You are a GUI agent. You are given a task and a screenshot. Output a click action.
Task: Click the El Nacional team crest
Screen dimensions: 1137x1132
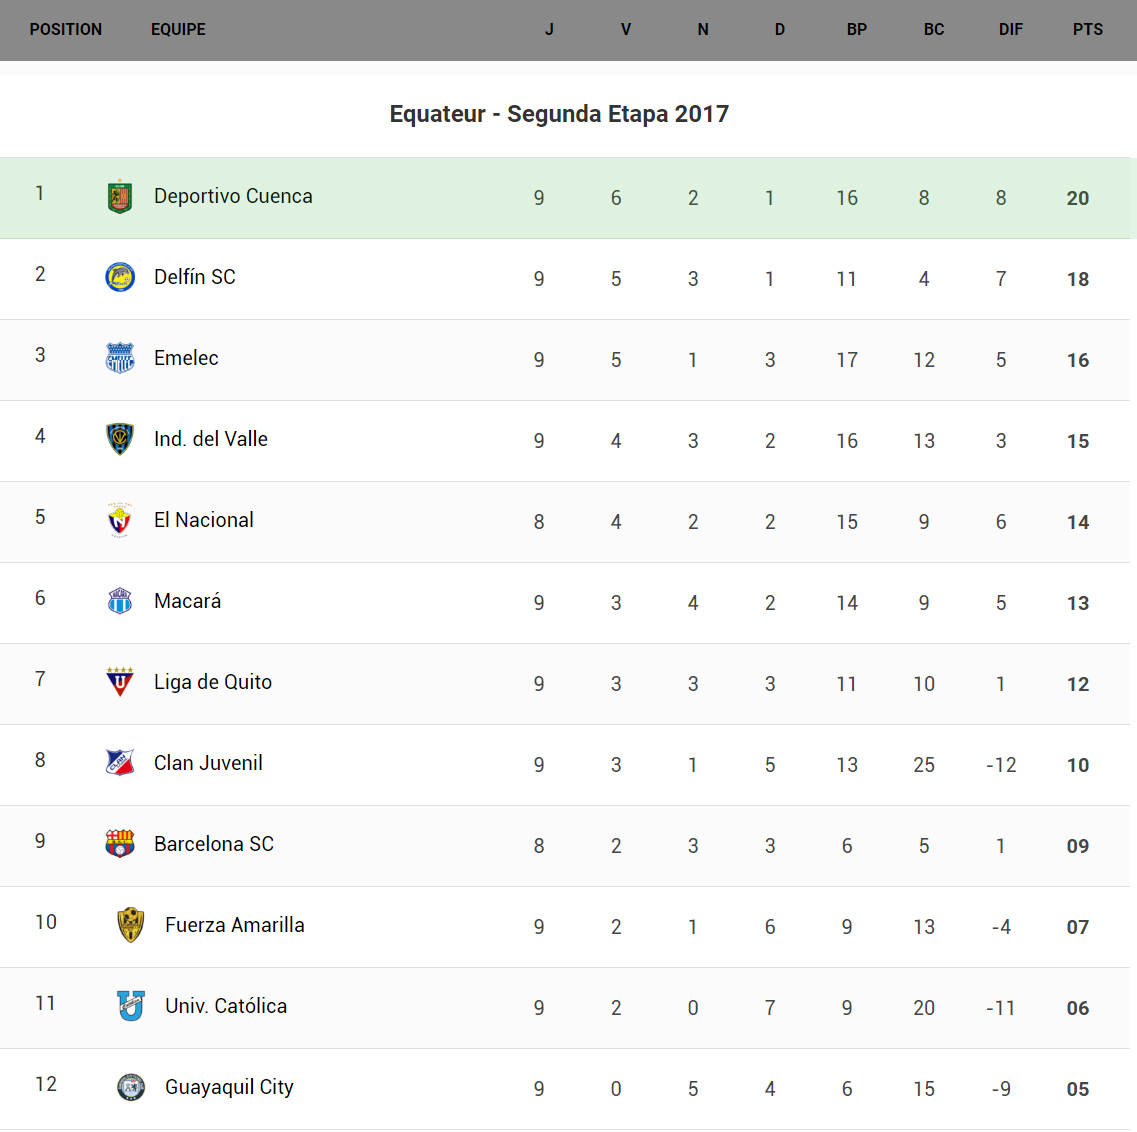coord(120,520)
